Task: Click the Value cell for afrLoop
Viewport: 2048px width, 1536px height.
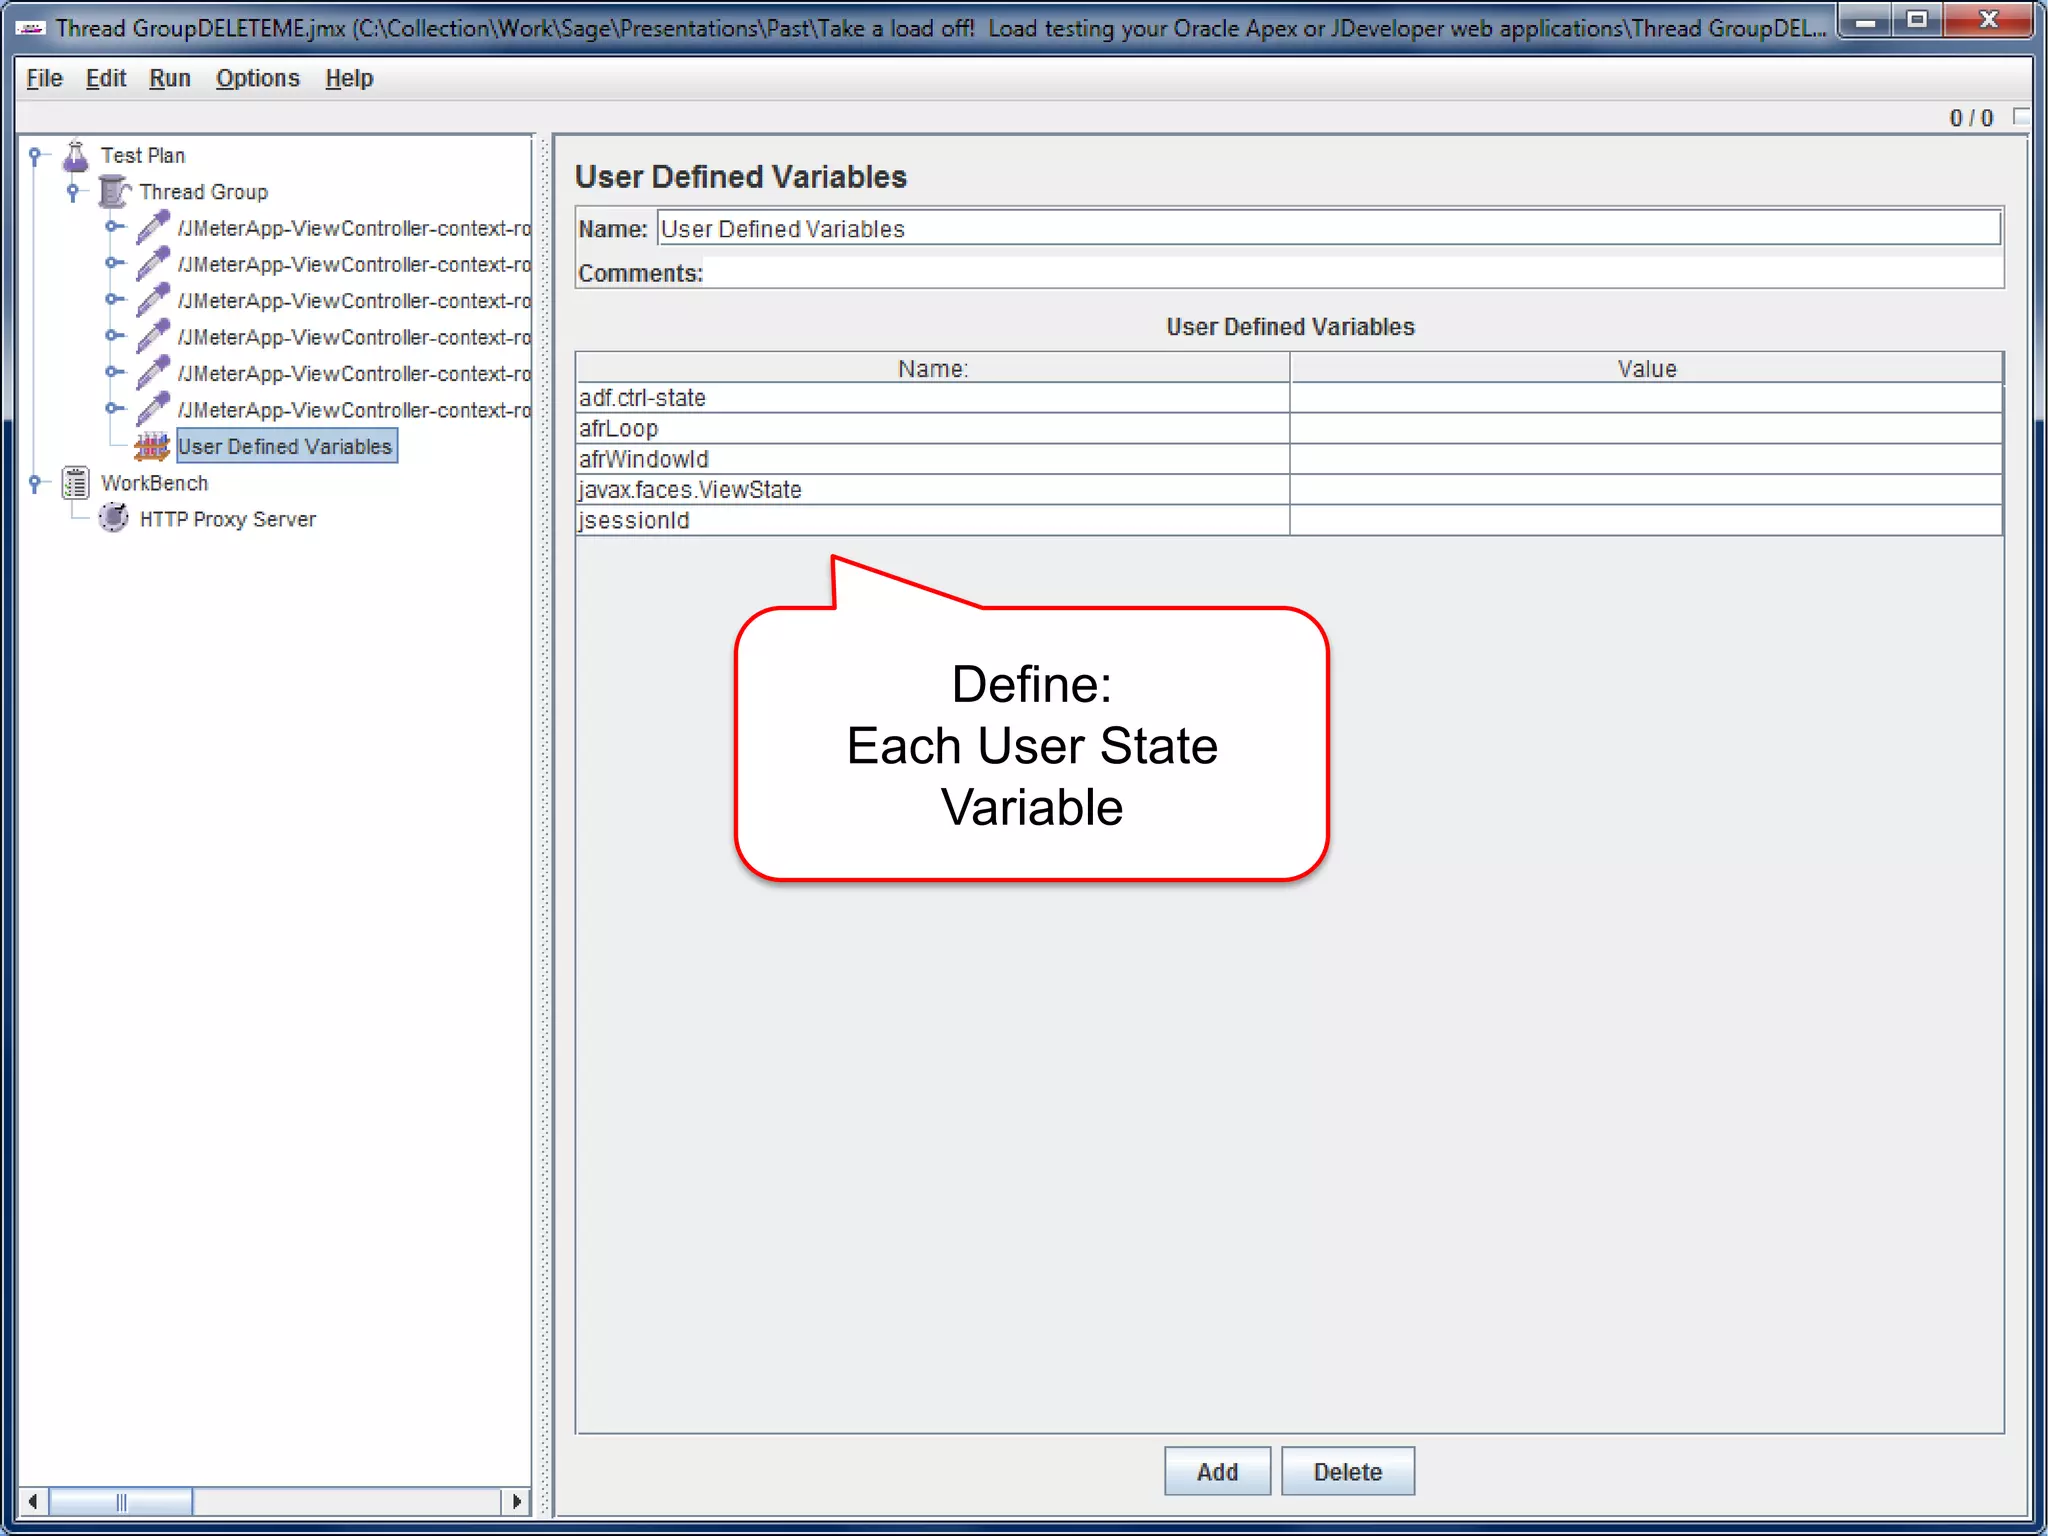Action: pos(1646,428)
